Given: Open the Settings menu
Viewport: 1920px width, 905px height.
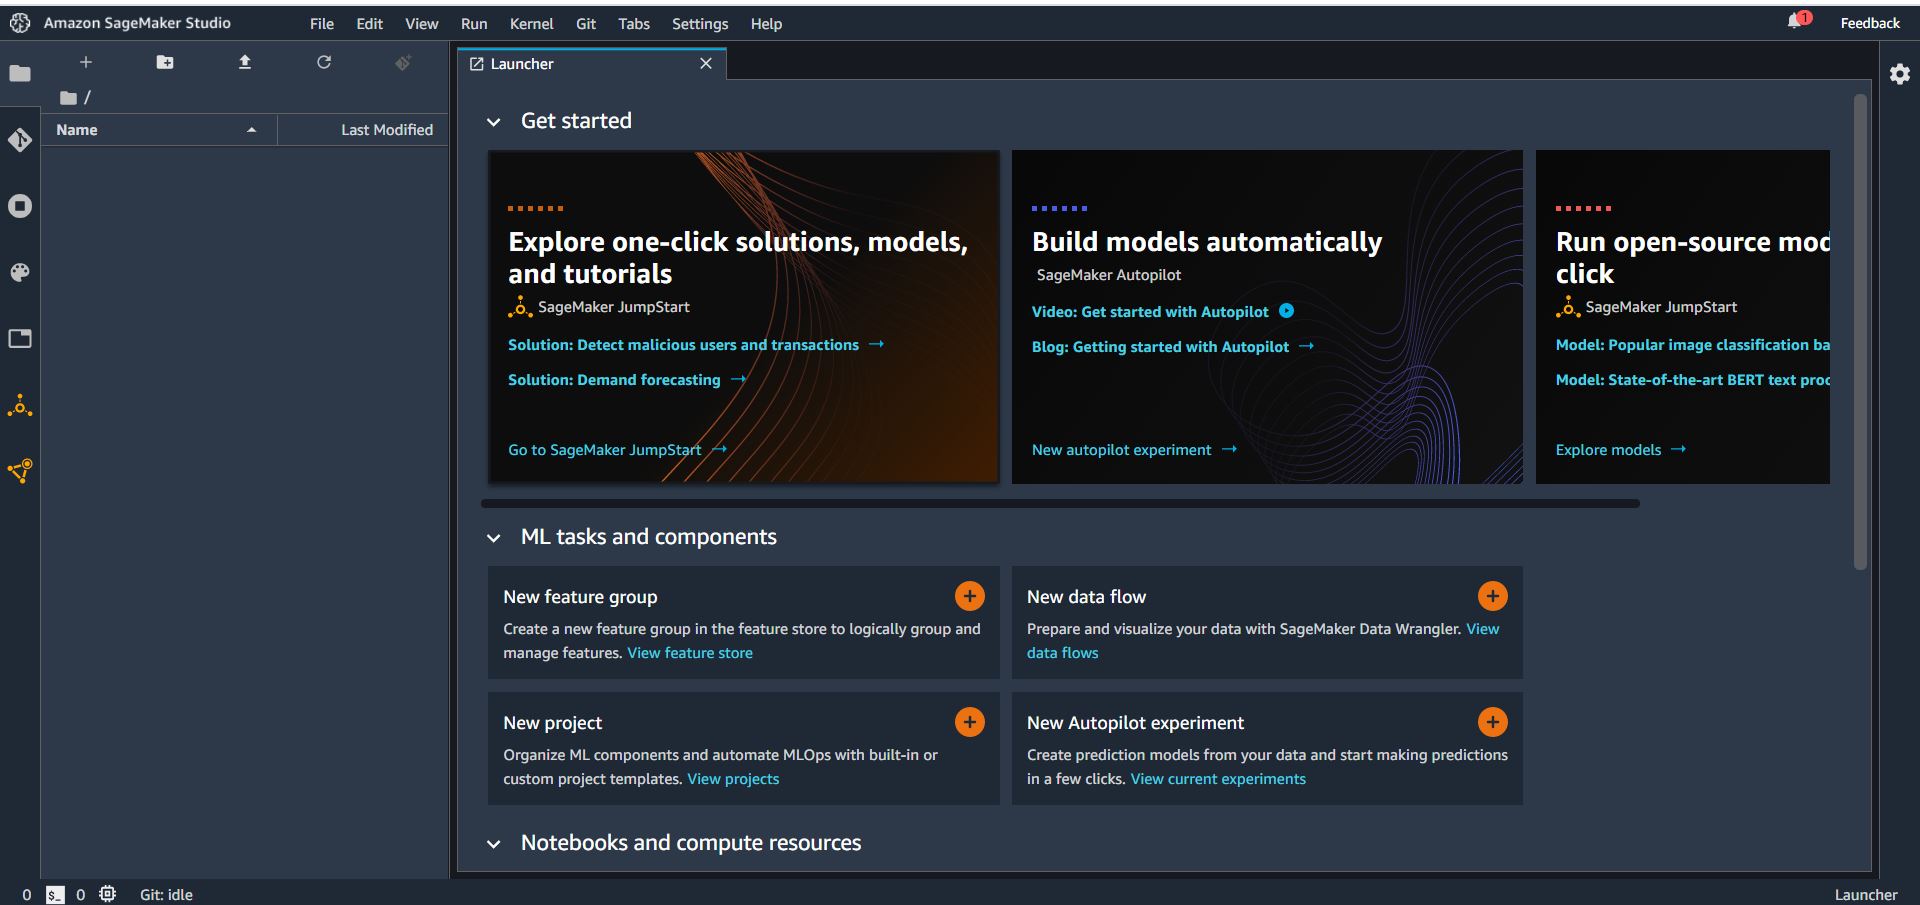Looking at the screenshot, I should pos(700,23).
